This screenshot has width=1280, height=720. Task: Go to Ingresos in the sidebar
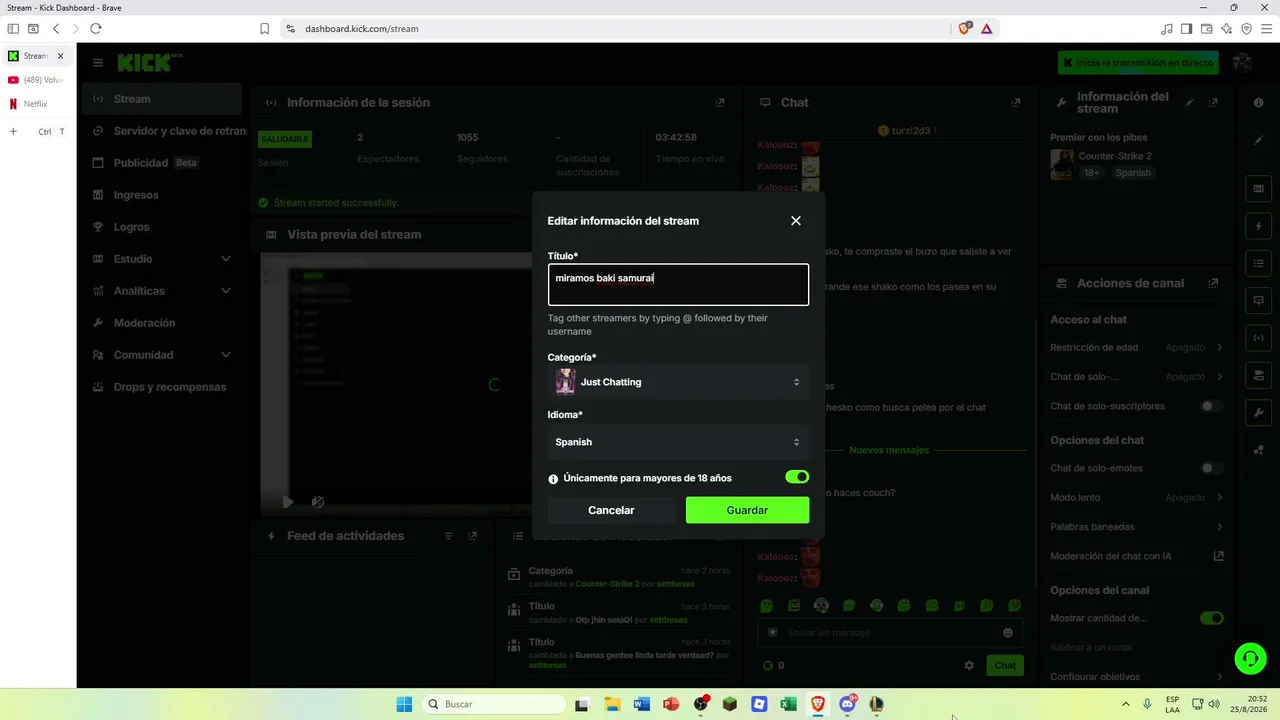(x=162, y=195)
